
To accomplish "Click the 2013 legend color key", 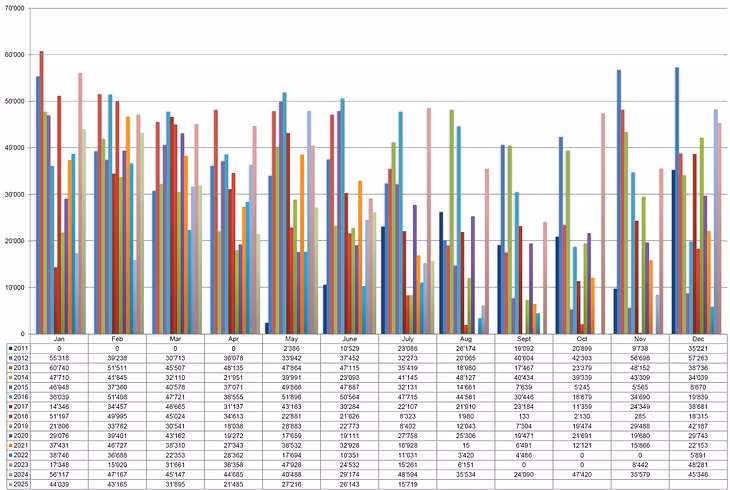I will 10,368.
